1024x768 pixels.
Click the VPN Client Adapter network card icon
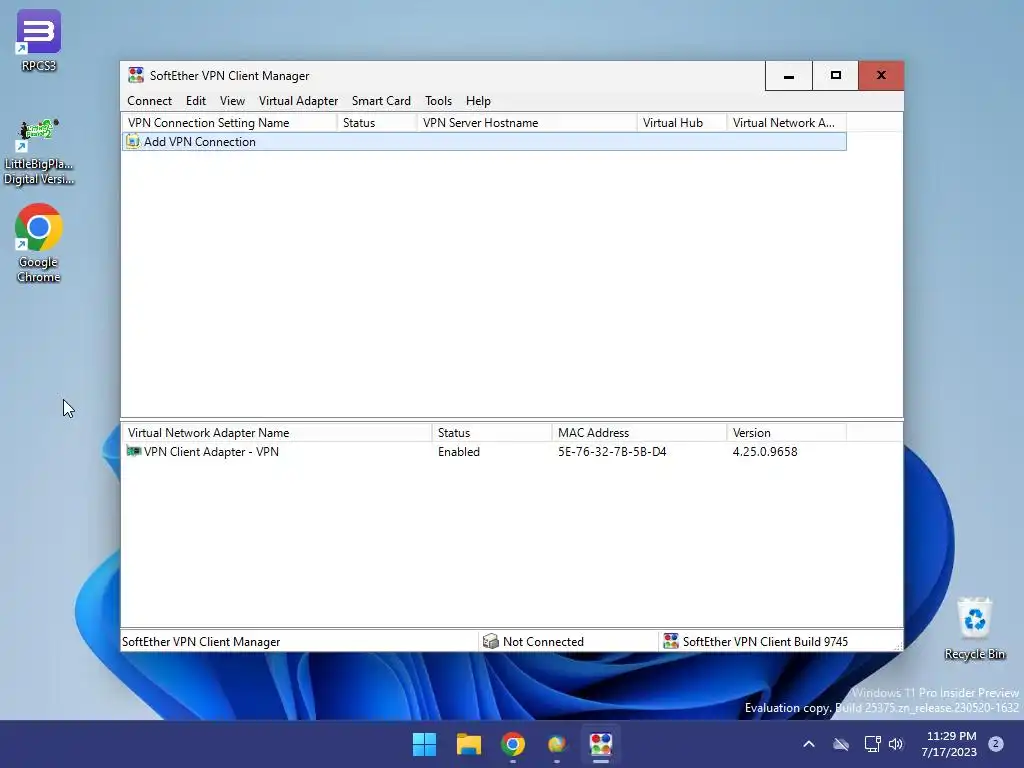(x=133, y=451)
